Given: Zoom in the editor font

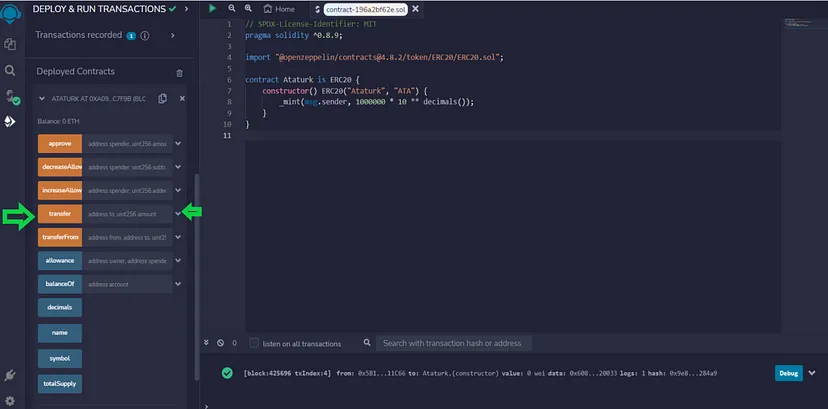Looking at the screenshot, I should pyautogui.click(x=247, y=8).
